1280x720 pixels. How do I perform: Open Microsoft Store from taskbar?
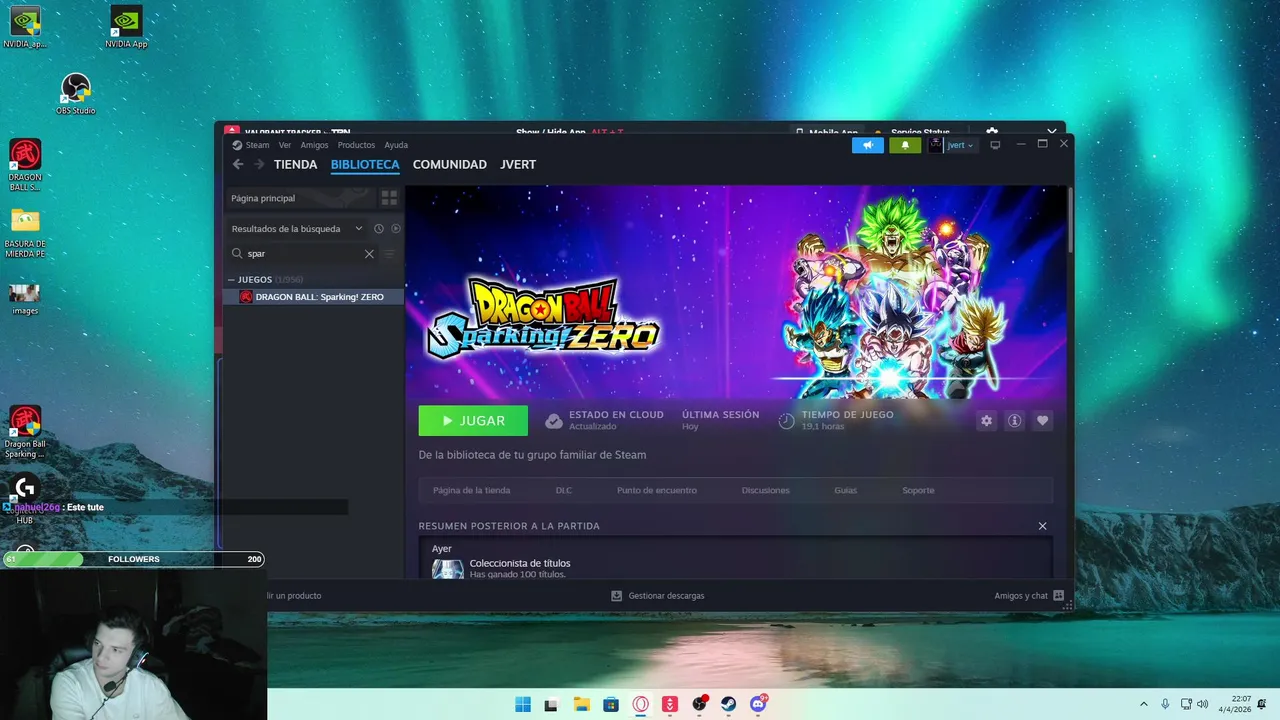tap(611, 704)
